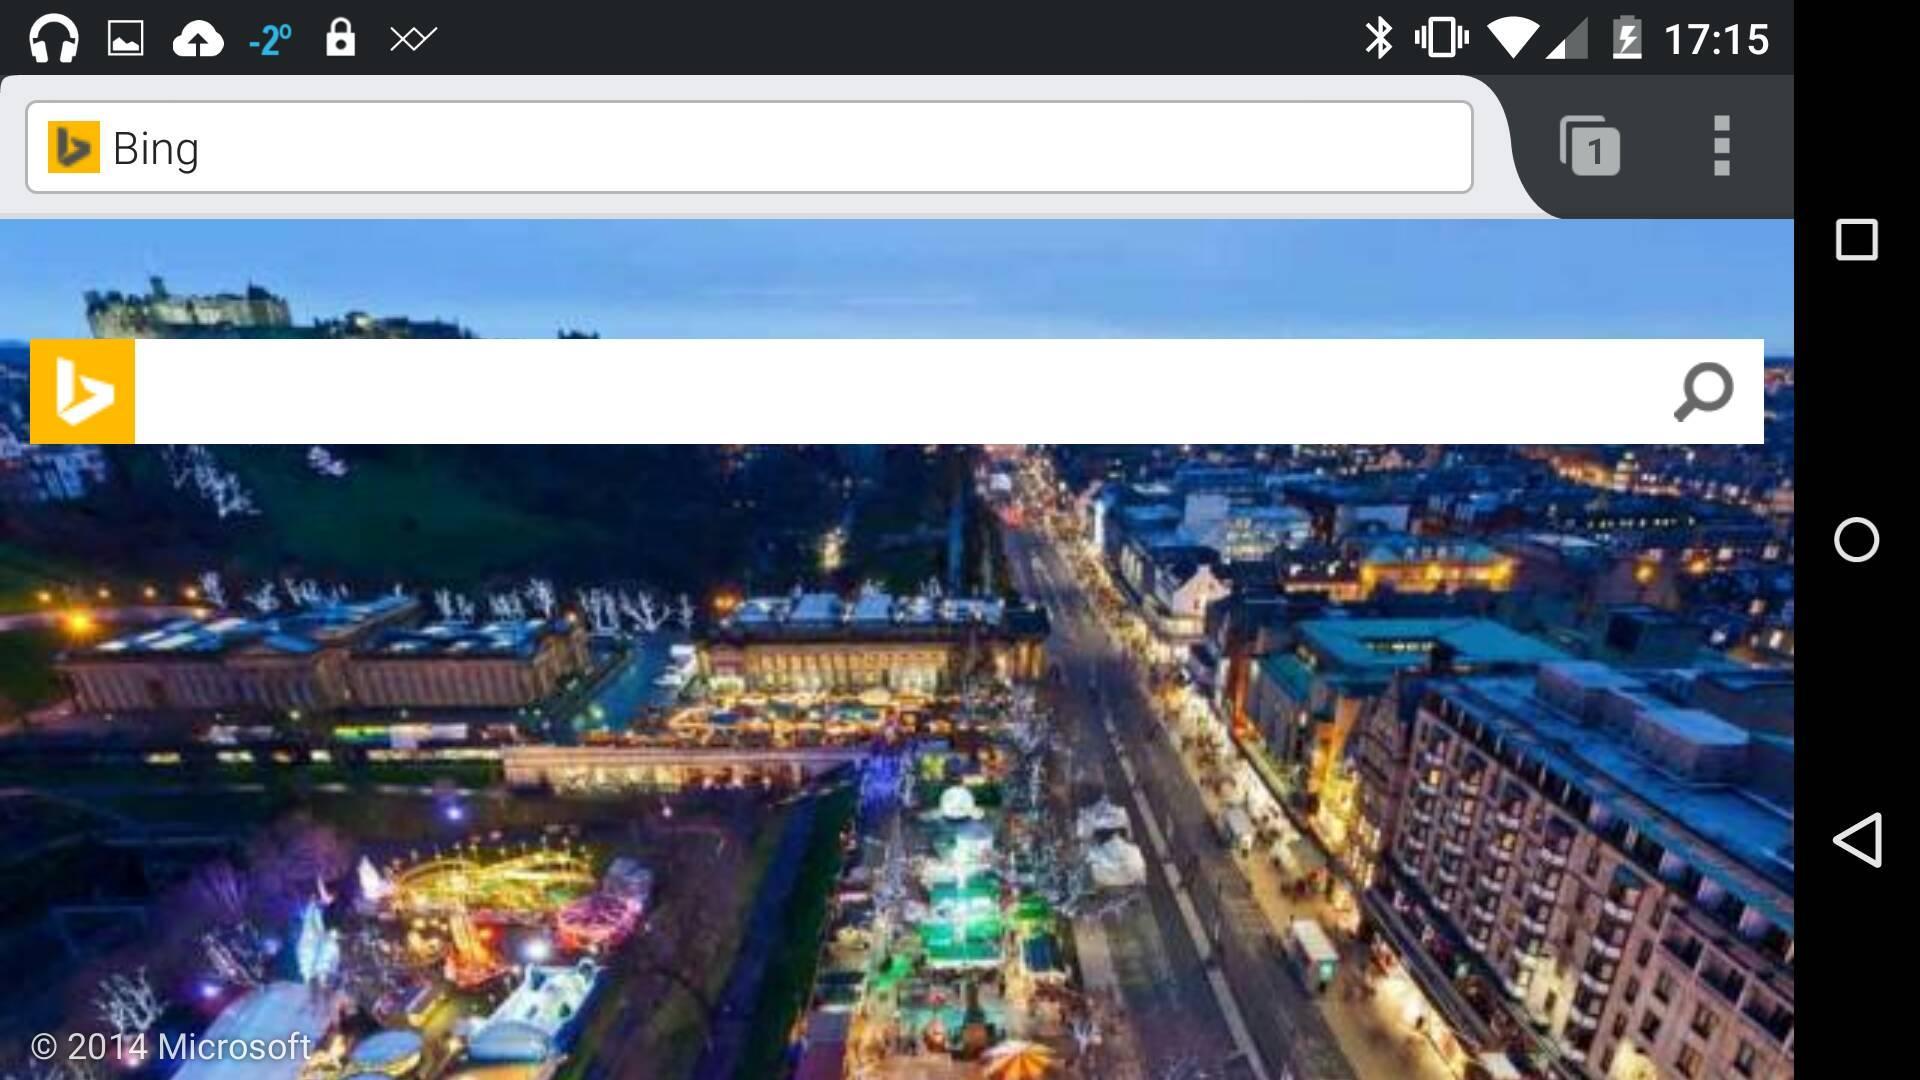Screen dimensions: 1920x1080
Task: Tap the headphones icon in the status bar
Action: pyautogui.click(x=55, y=38)
